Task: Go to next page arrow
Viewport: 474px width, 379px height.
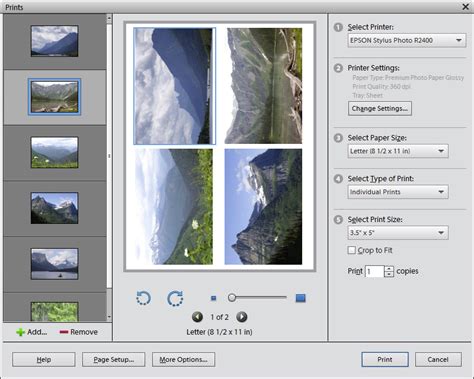Action: [x=242, y=317]
